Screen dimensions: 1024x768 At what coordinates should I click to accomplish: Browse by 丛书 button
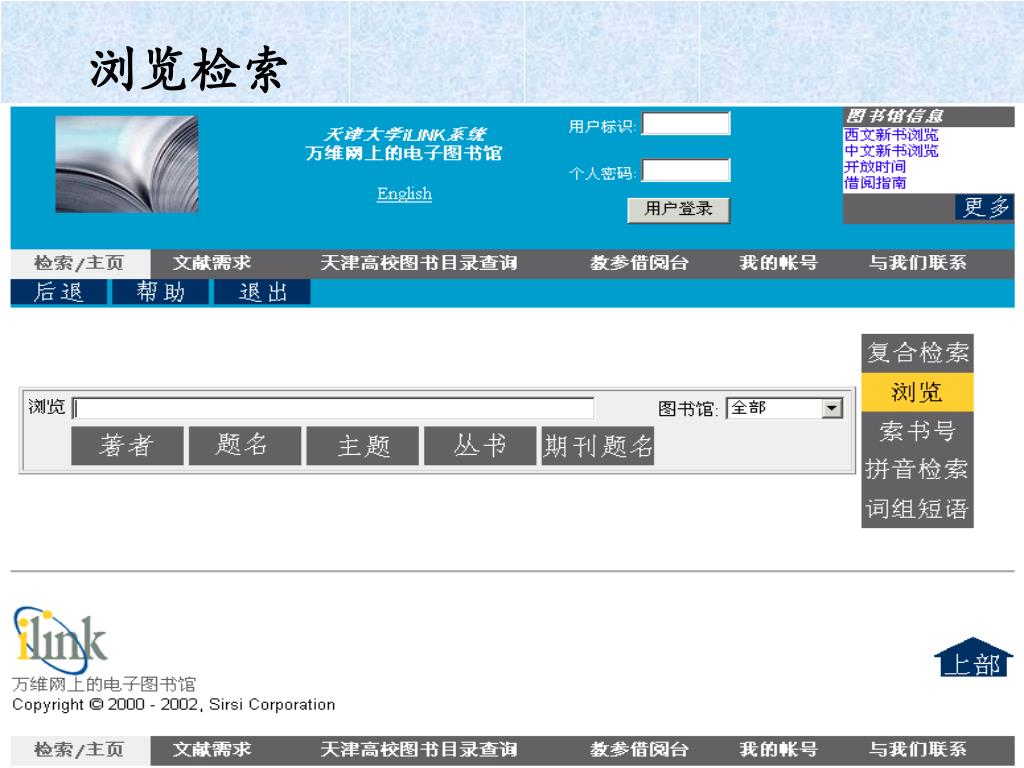480,446
